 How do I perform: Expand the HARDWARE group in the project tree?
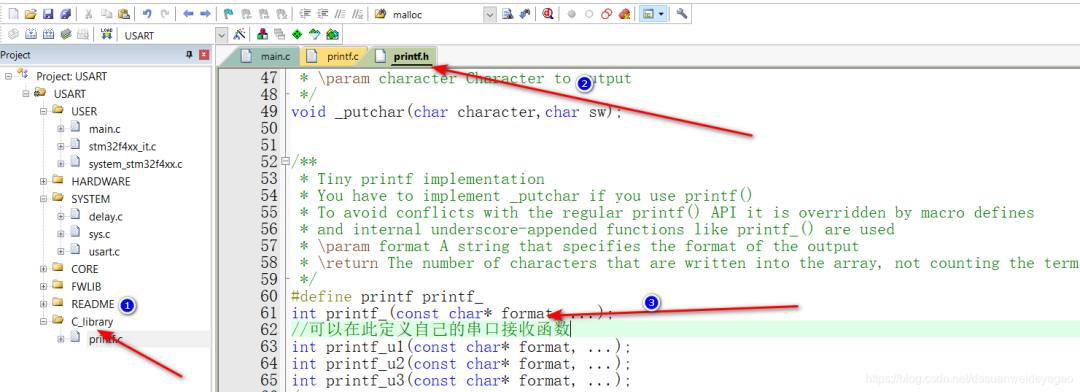(x=43, y=181)
